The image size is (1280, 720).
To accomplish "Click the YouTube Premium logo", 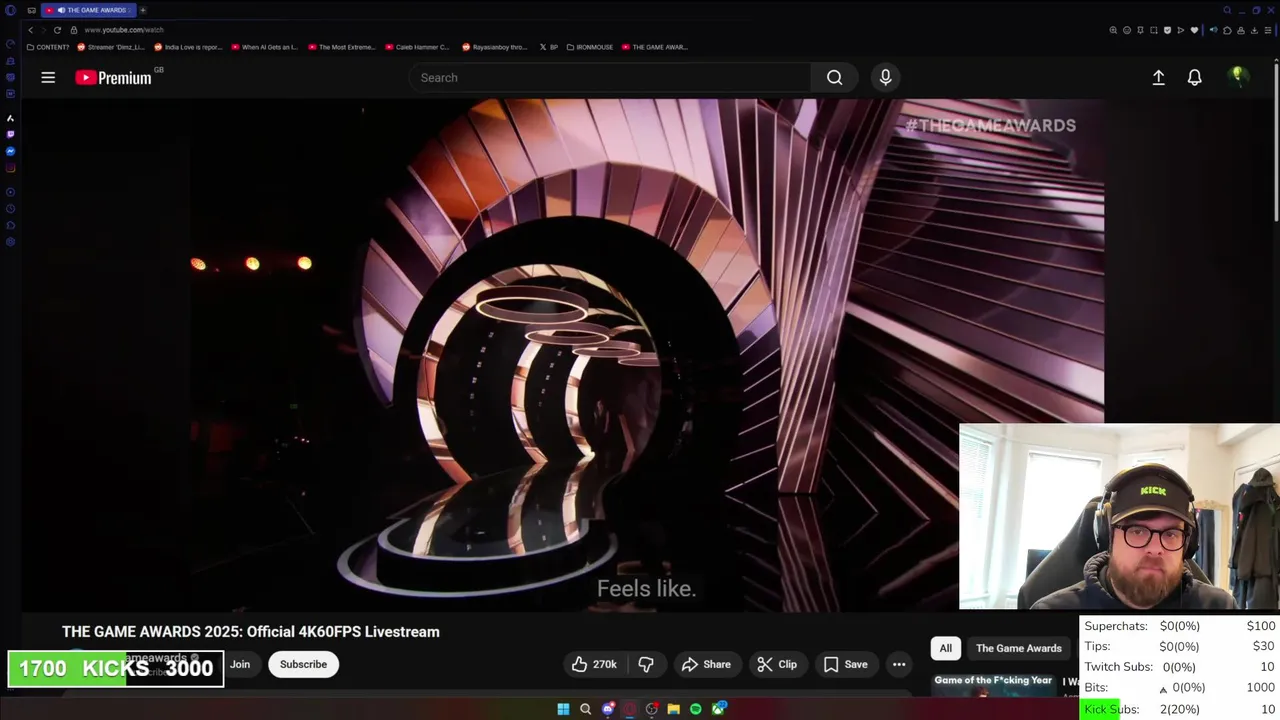I will tap(114, 77).
